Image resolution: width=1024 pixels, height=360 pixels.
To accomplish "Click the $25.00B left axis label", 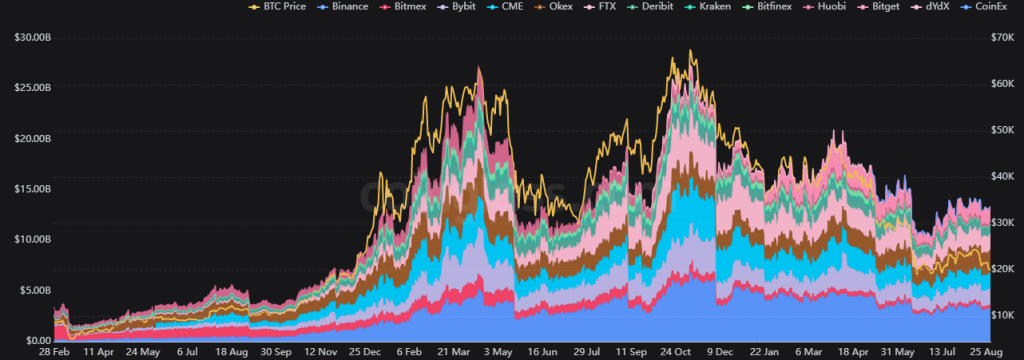I will tap(33, 88).
